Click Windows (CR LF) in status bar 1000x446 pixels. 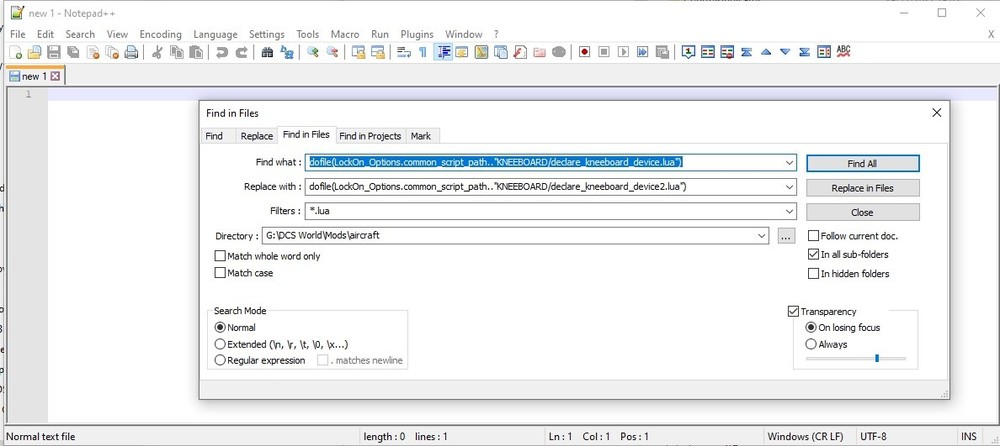(x=804, y=437)
